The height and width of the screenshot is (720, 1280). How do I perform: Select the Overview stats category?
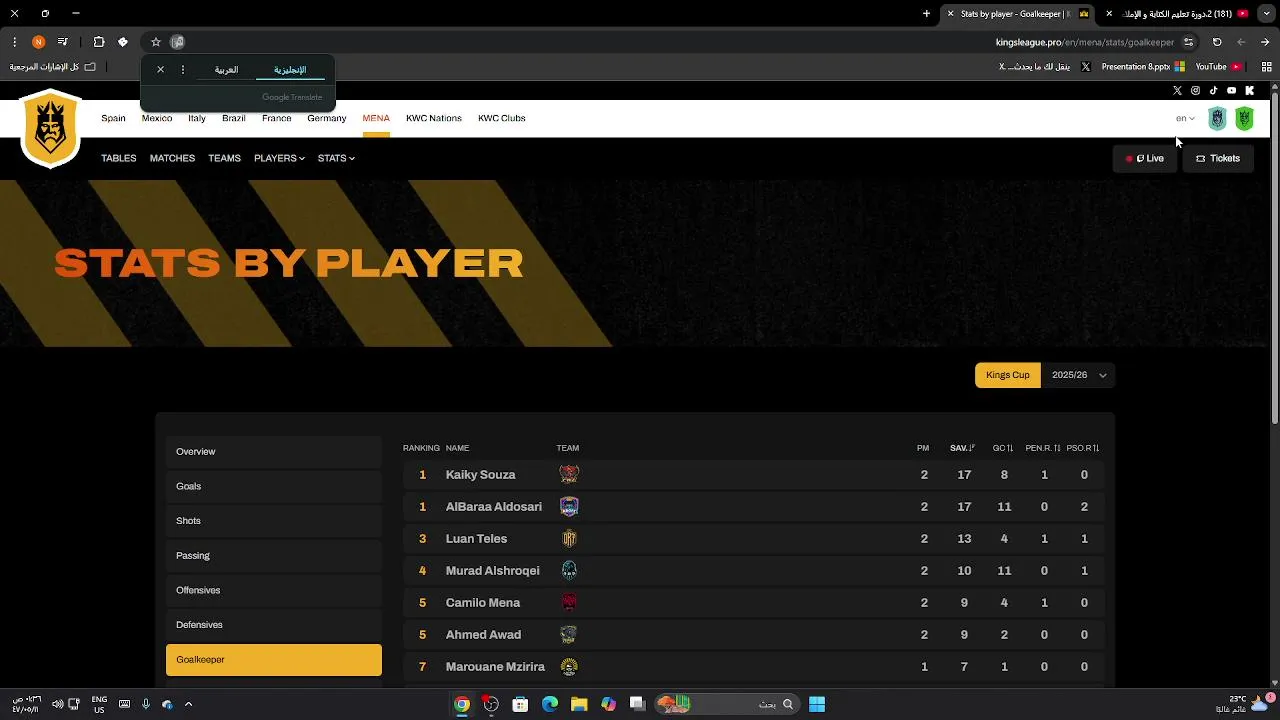point(274,452)
